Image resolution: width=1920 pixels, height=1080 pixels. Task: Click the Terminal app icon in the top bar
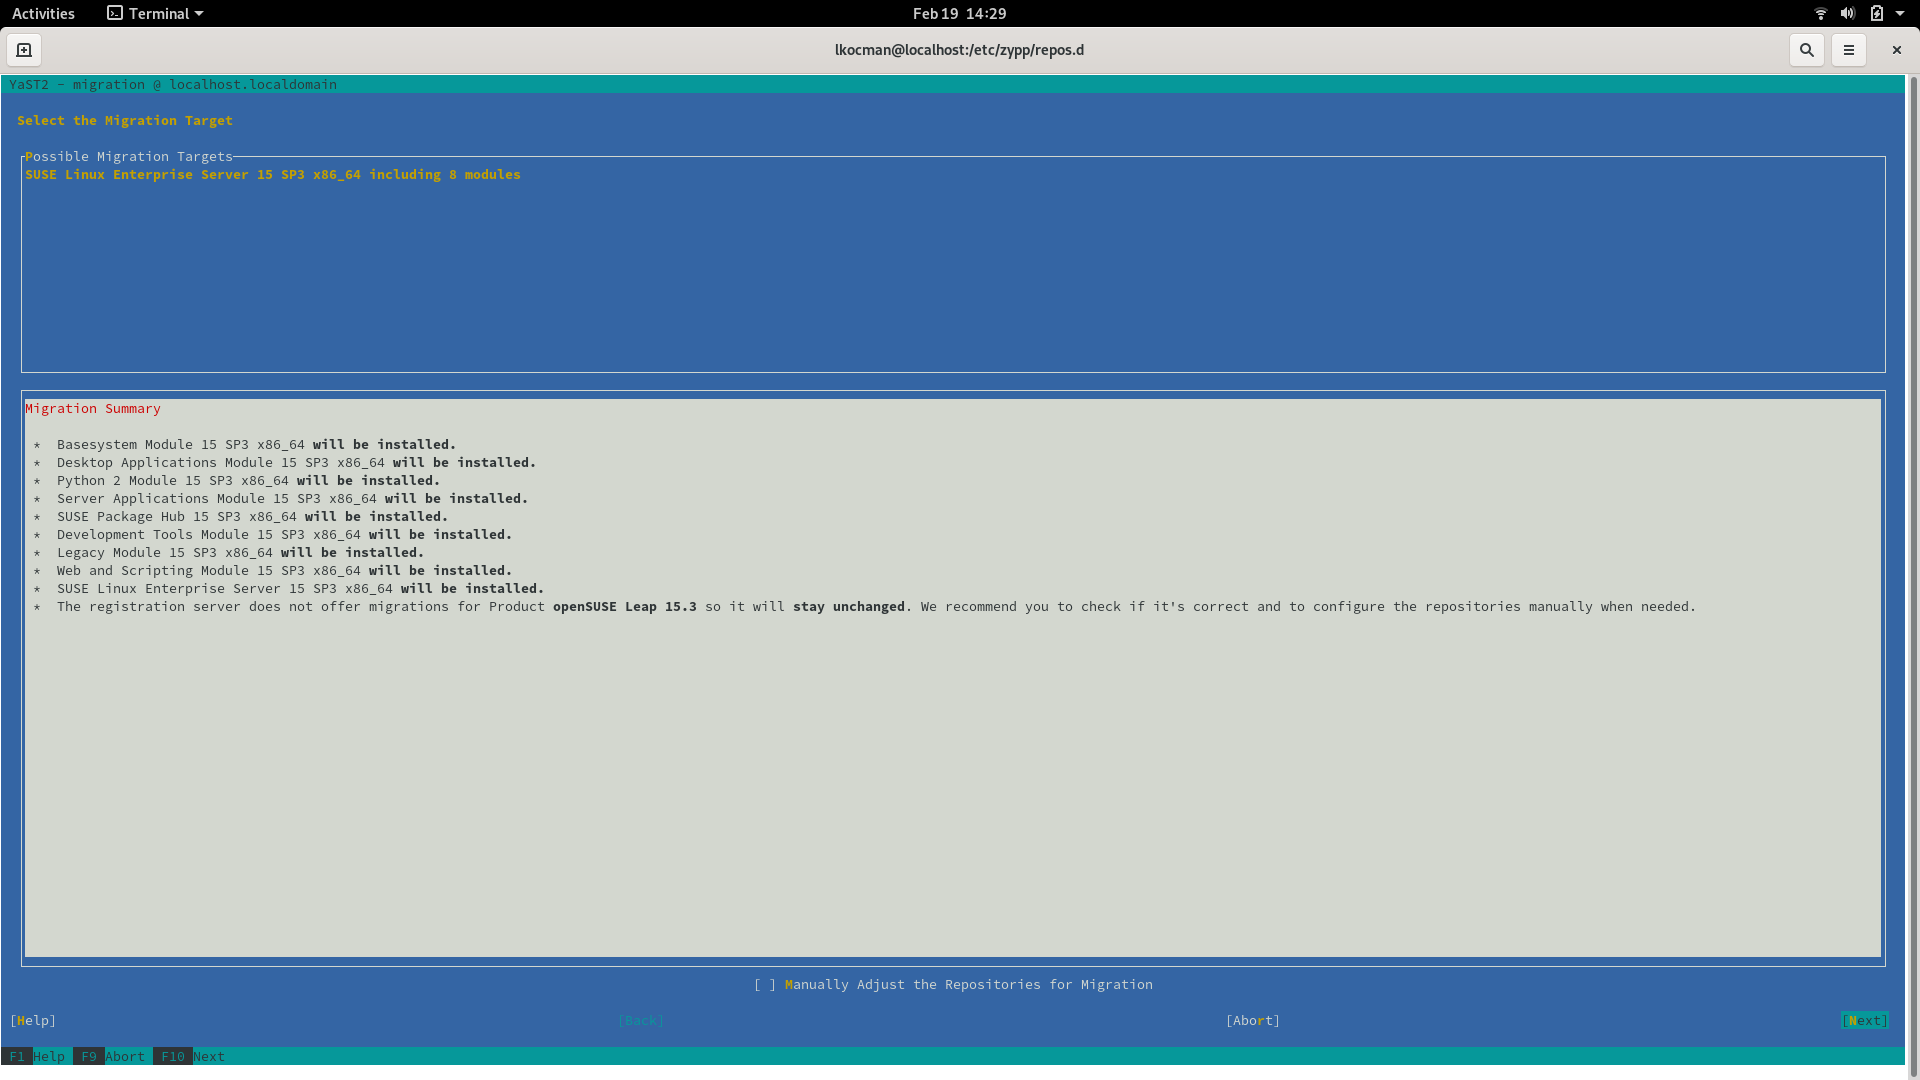pos(115,14)
